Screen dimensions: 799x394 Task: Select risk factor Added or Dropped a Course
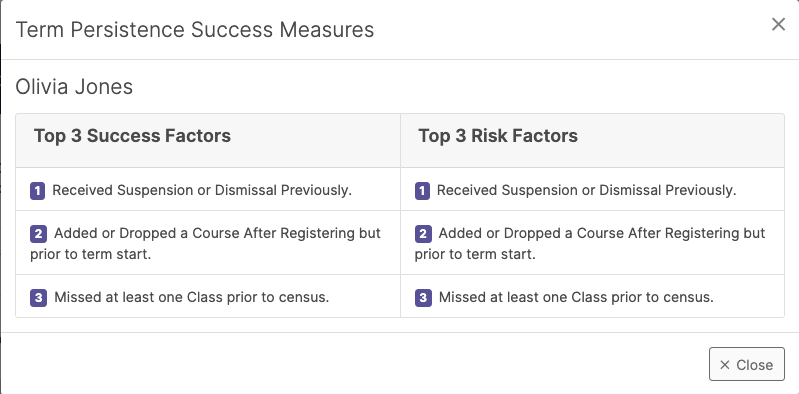(590, 244)
